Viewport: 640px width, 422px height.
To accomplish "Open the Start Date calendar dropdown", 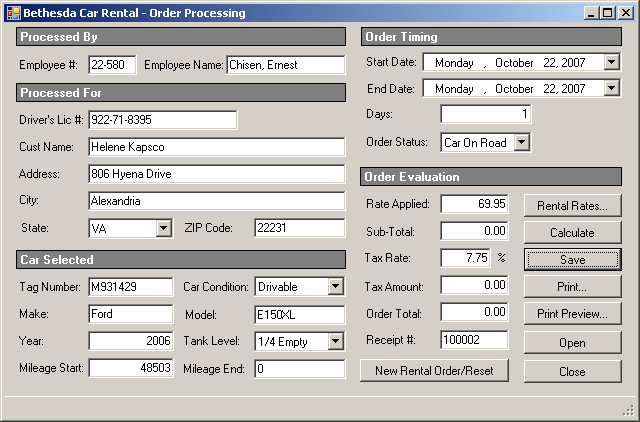I will point(611,62).
